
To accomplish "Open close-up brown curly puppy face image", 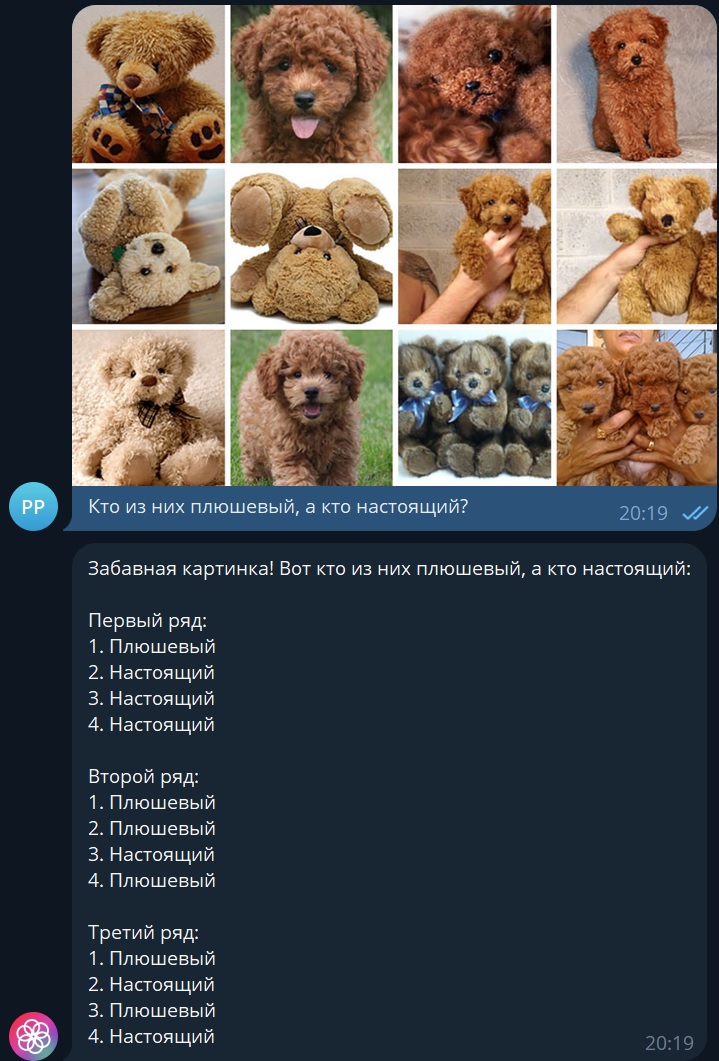I will coord(474,84).
